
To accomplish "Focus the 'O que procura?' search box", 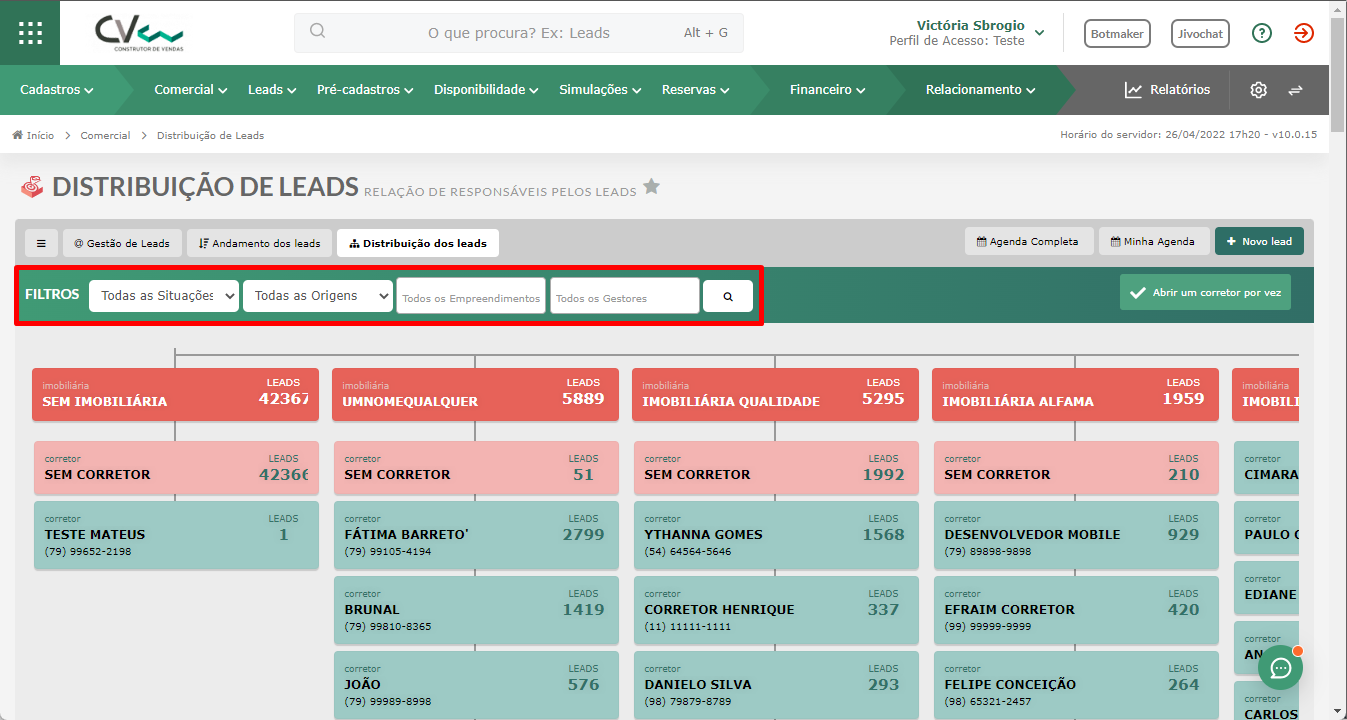I will [x=519, y=33].
